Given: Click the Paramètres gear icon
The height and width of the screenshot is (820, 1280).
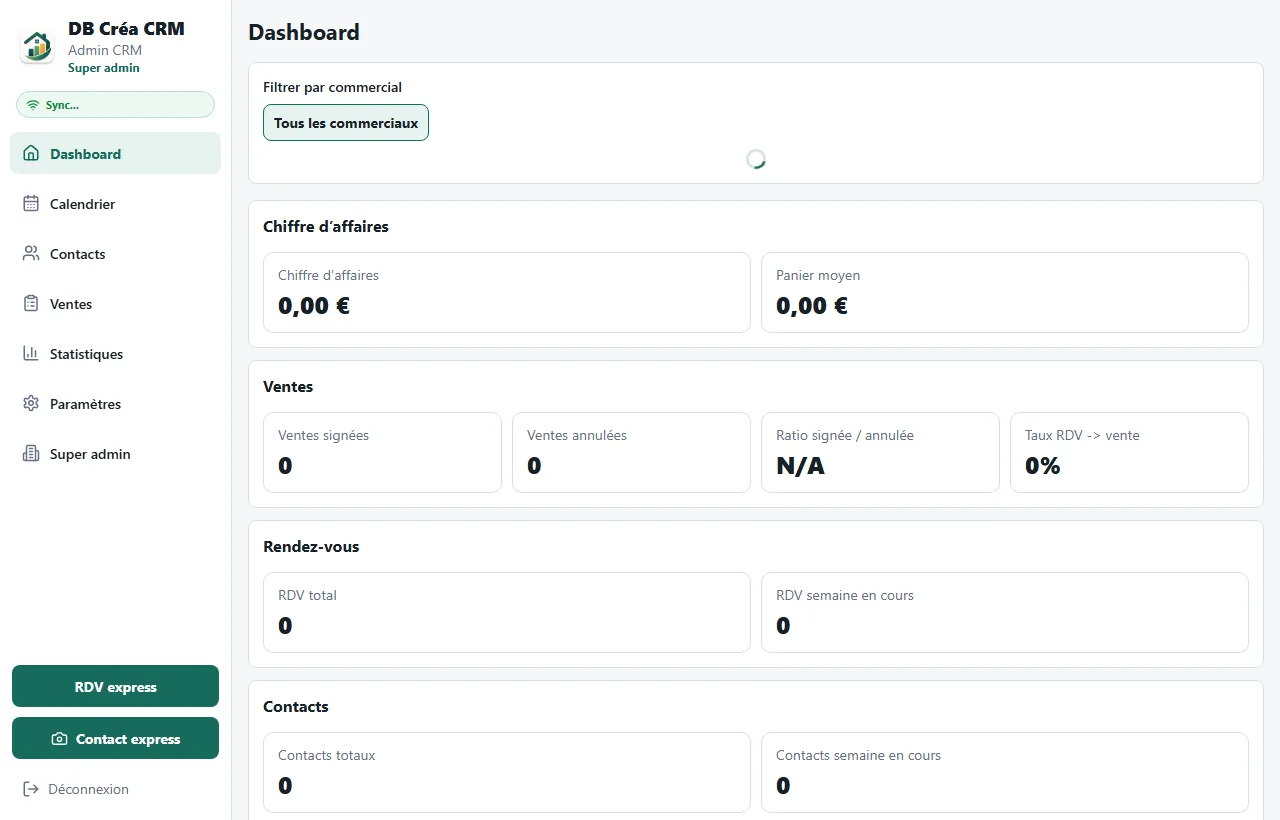Looking at the screenshot, I should 31,404.
